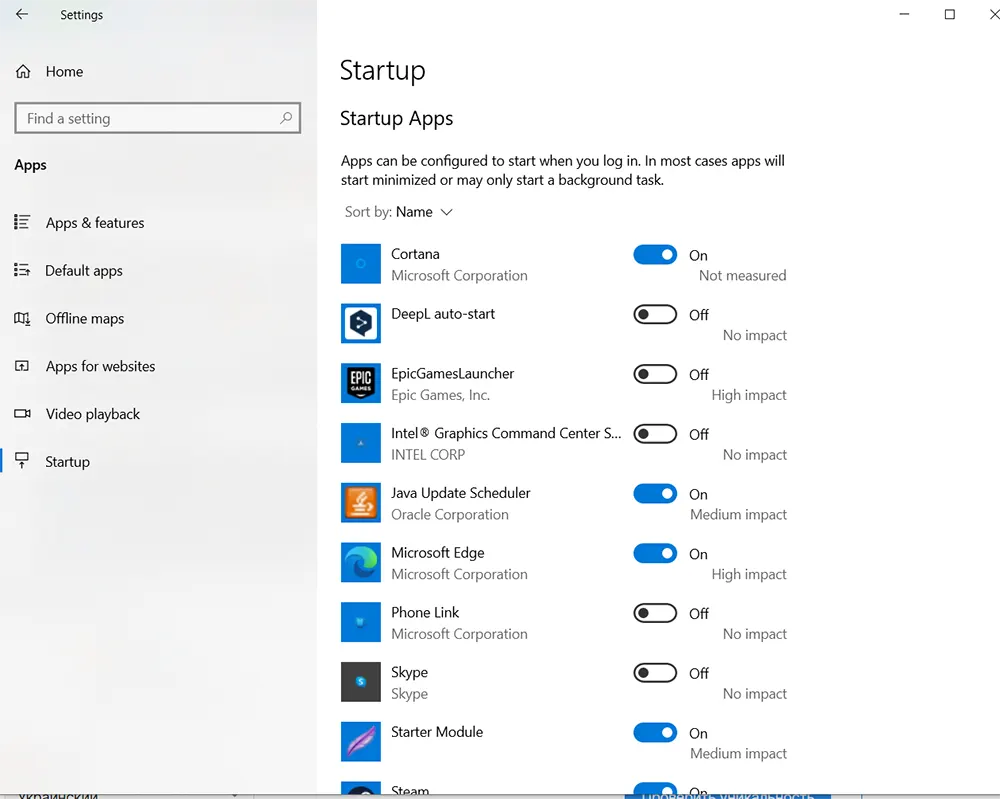
Task: Enable EpicGamesLauncher startup toggle
Action: [655, 374]
